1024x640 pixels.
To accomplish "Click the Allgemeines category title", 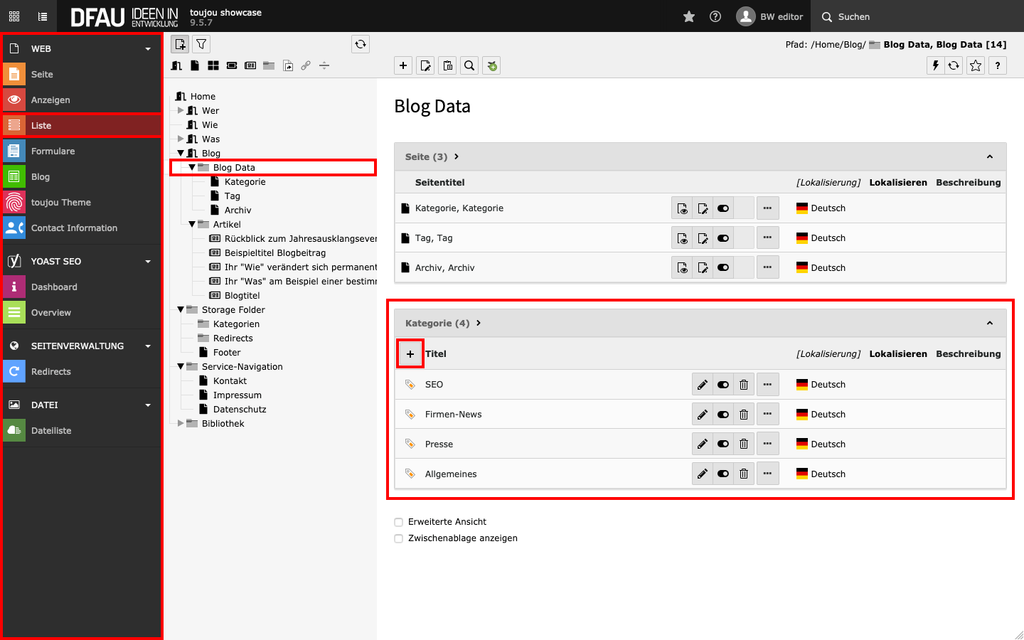I will click(451, 474).
